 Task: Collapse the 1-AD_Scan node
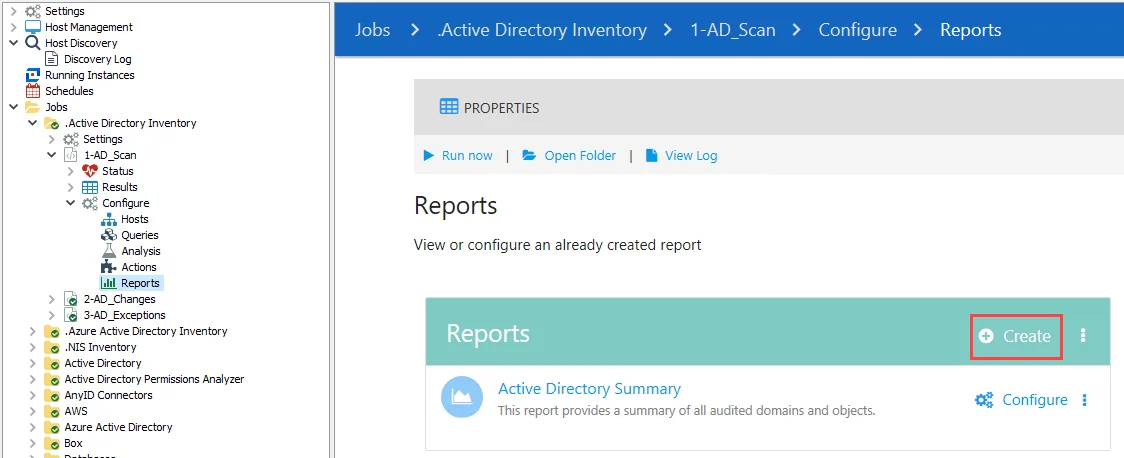click(52, 155)
